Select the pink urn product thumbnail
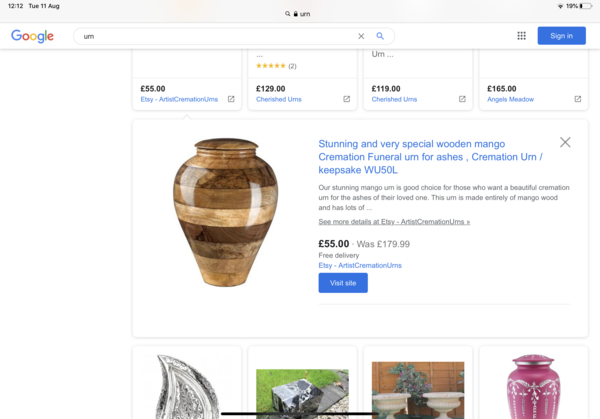The height and width of the screenshot is (419, 600). click(533, 386)
